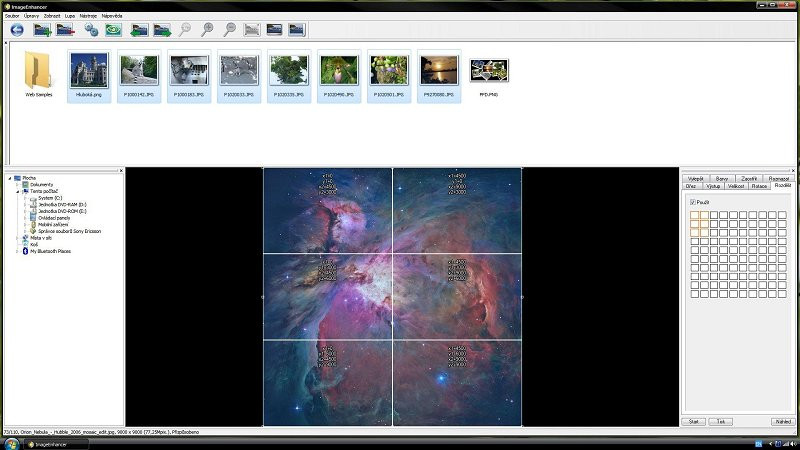Expand the Dokumenty tree node

pos(17,185)
